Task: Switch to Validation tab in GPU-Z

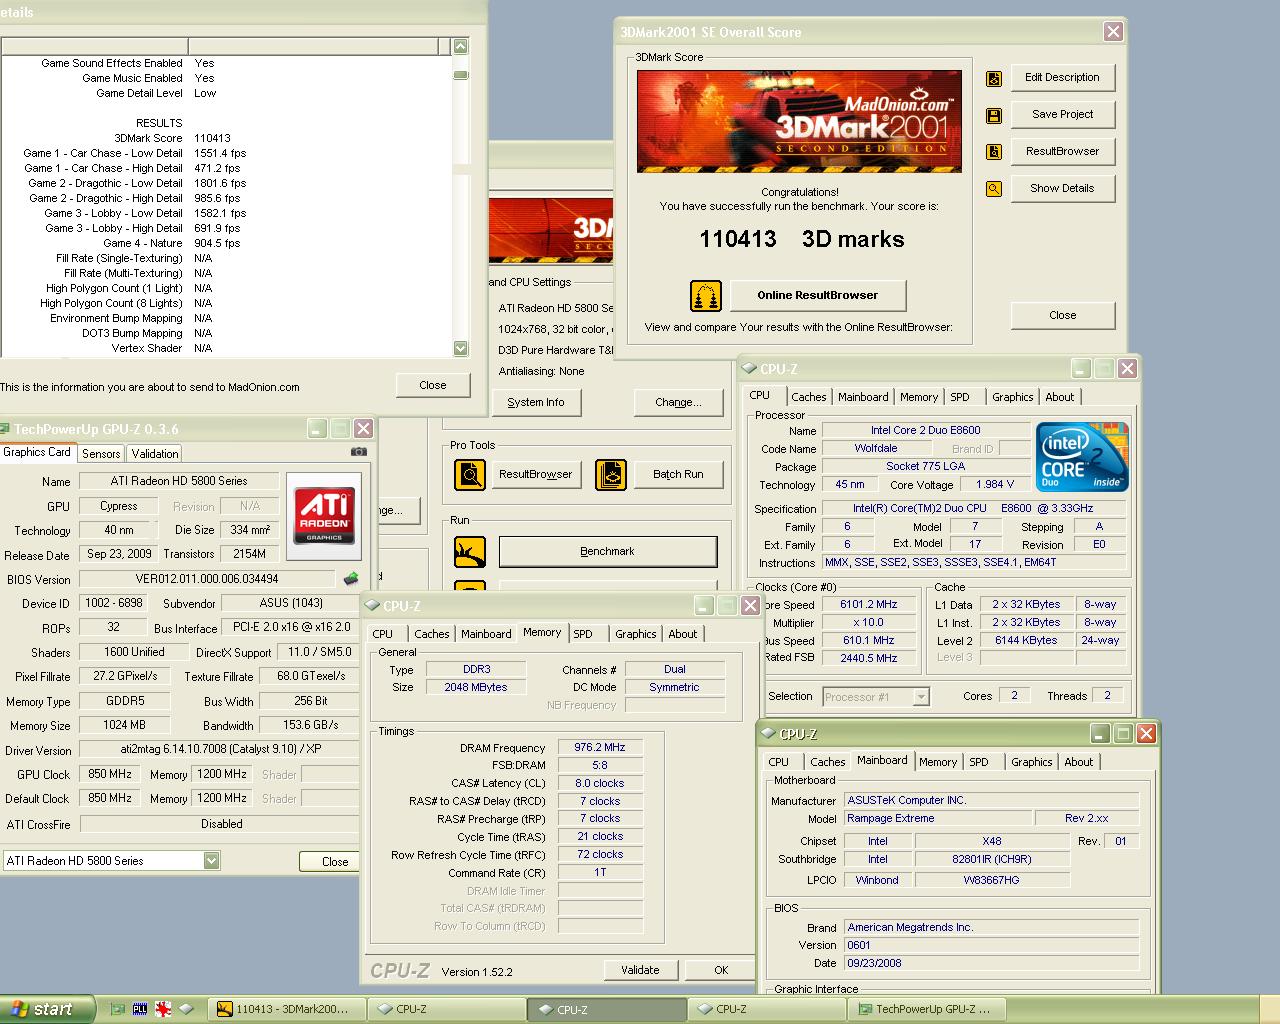Action: pos(155,453)
